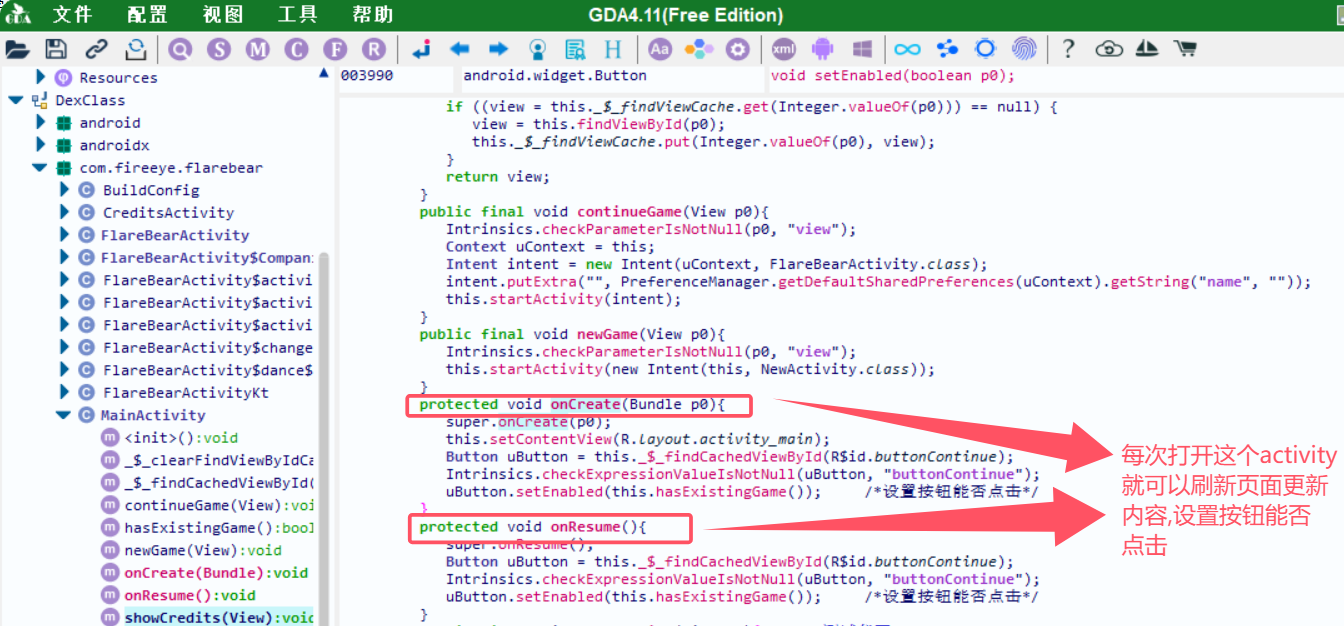Select _$_clearFindViewByIdCa method in tree
Image resolution: width=1344 pixels, height=626 pixels.
click(x=219, y=460)
